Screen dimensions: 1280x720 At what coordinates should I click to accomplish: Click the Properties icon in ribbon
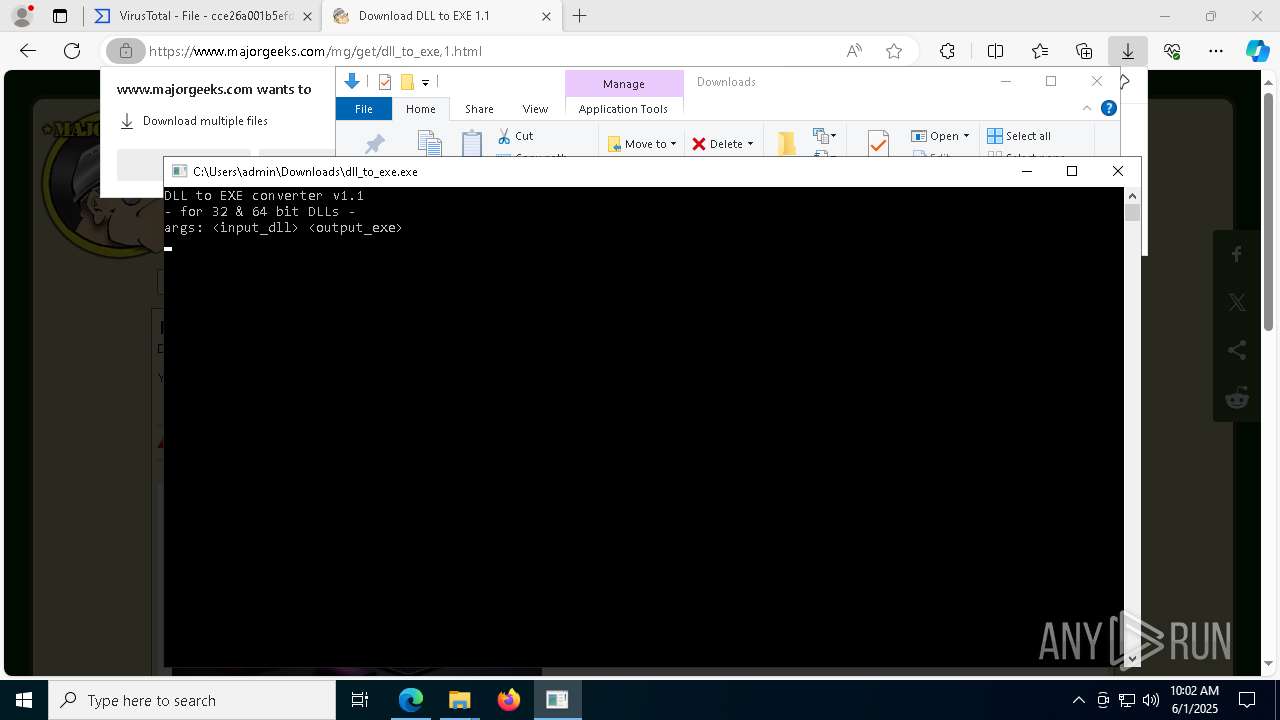click(x=877, y=144)
